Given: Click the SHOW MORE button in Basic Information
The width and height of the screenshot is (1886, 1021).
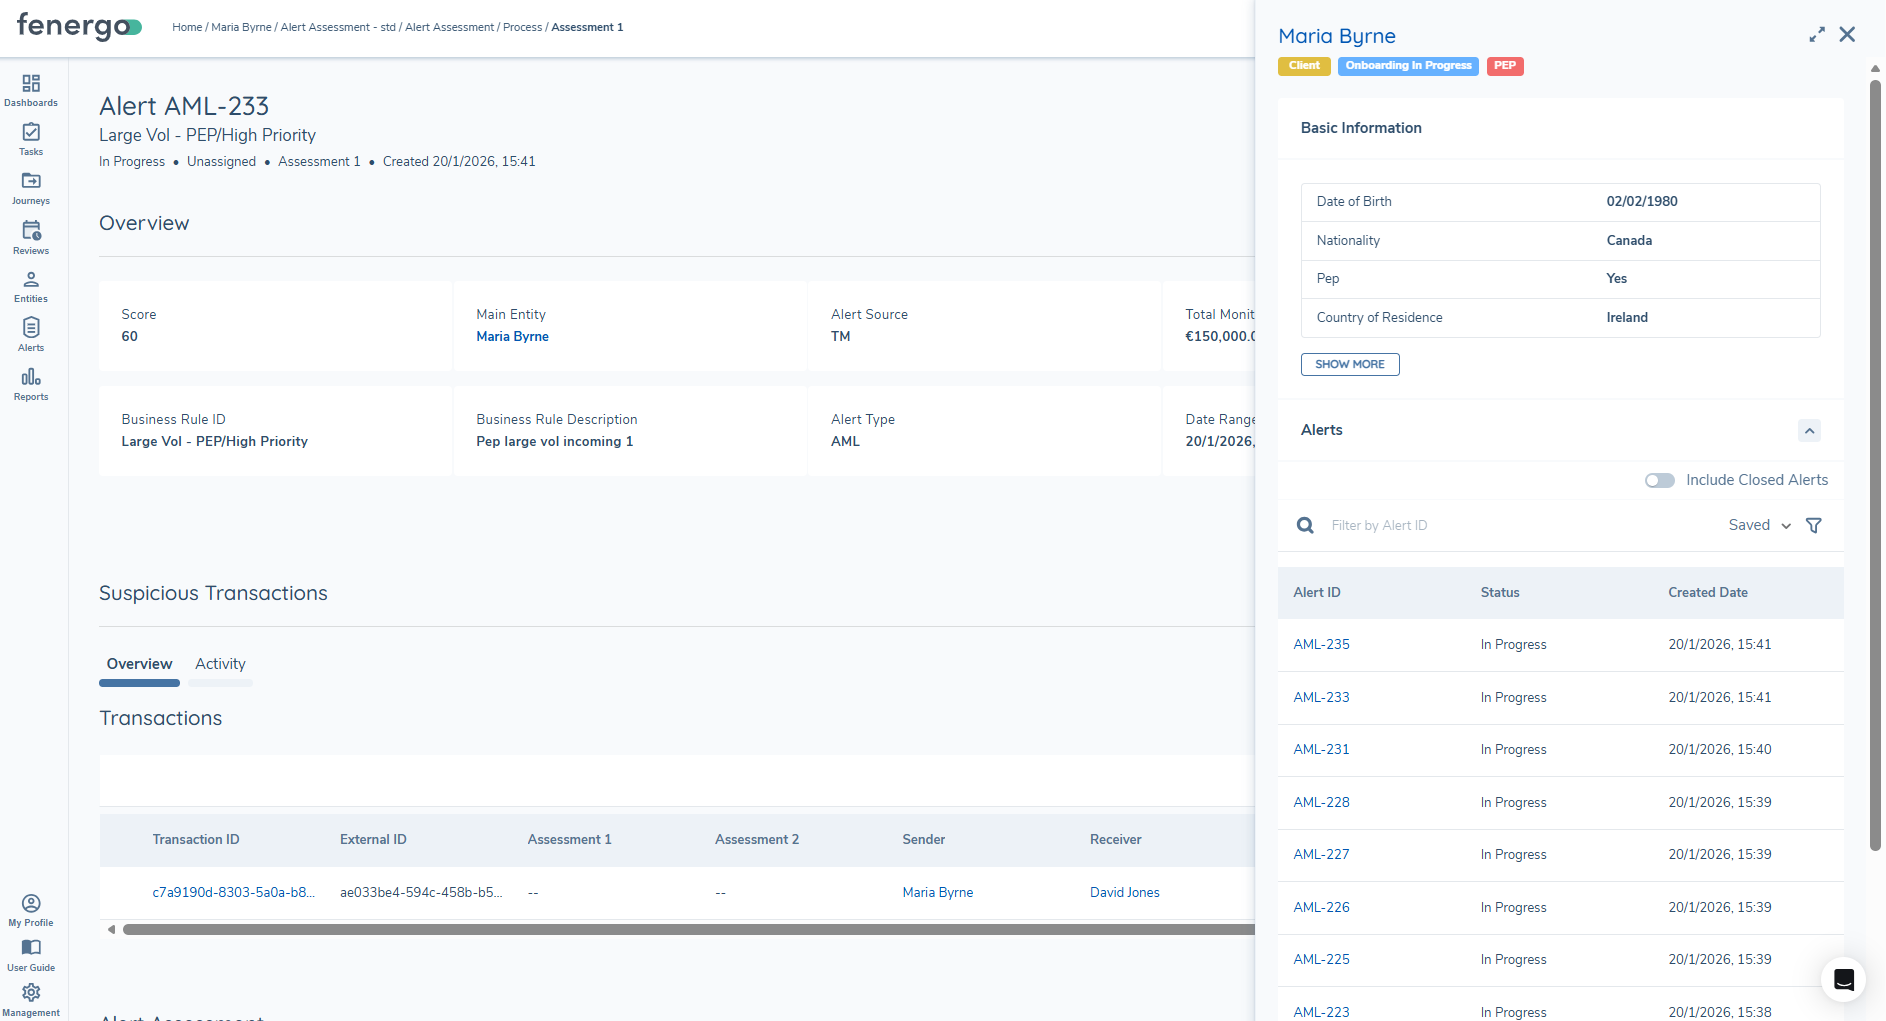Looking at the screenshot, I should [1349, 364].
